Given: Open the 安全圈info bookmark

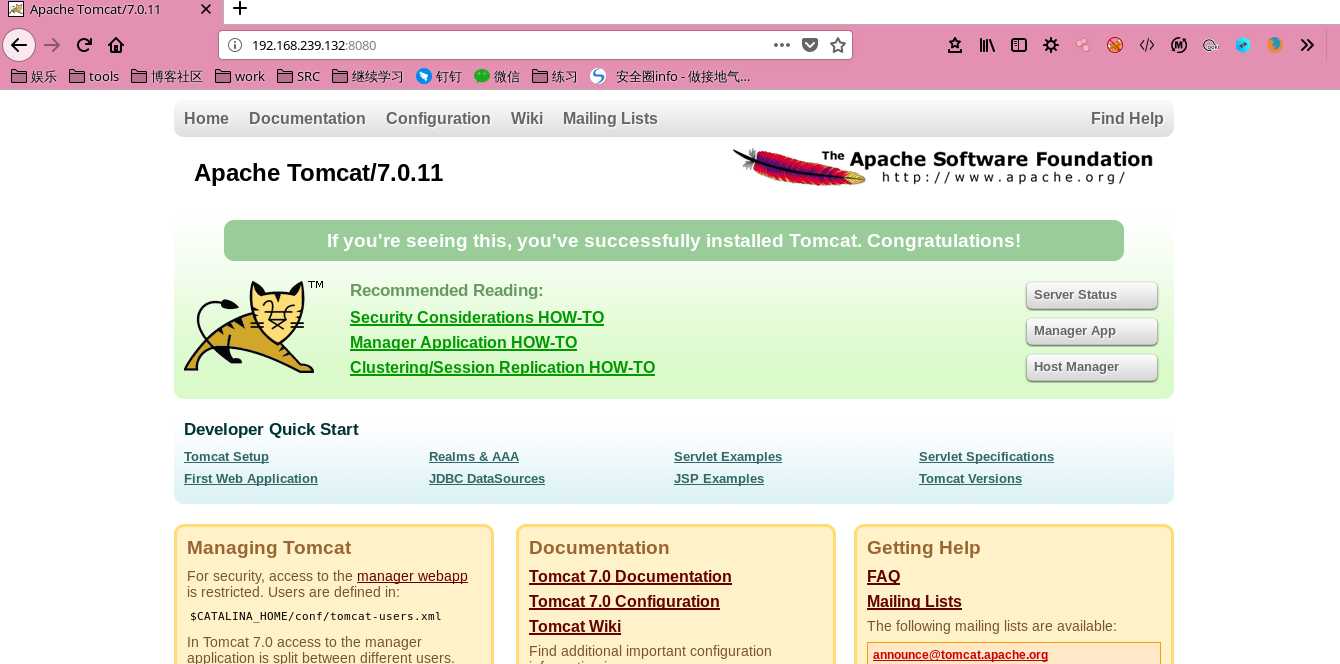Looking at the screenshot, I should pos(670,76).
